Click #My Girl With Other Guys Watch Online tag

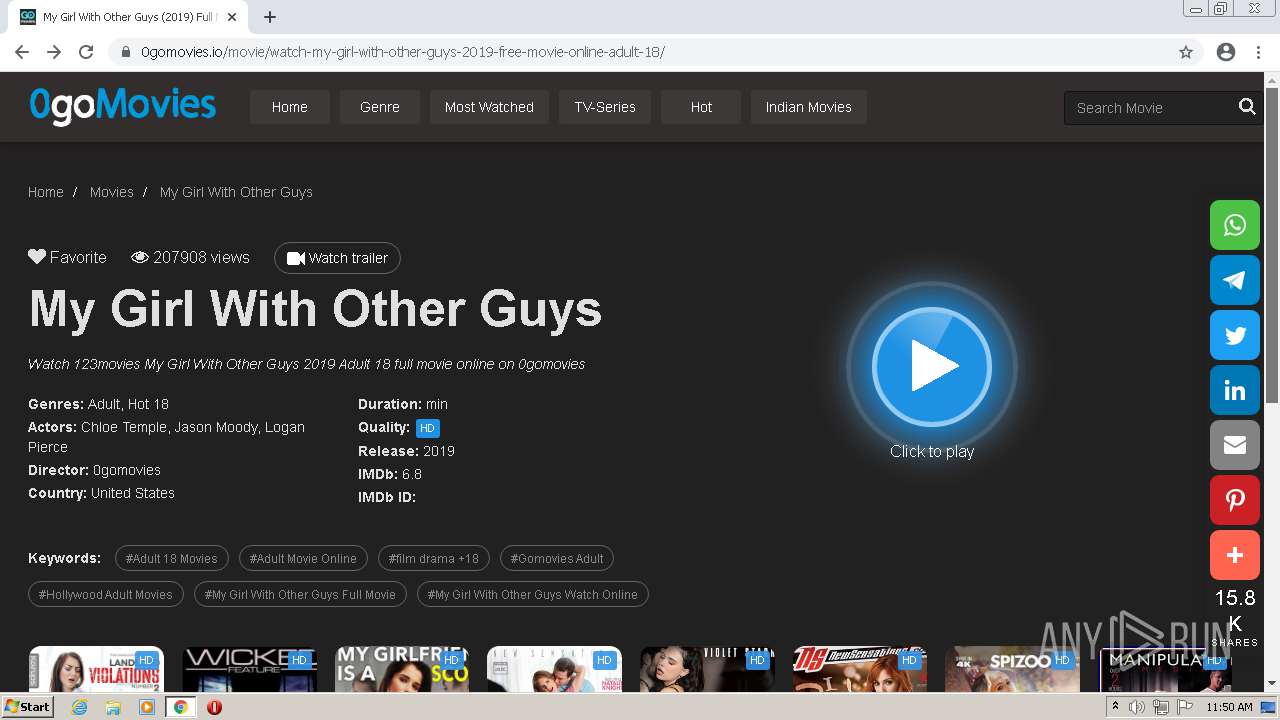pos(533,594)
